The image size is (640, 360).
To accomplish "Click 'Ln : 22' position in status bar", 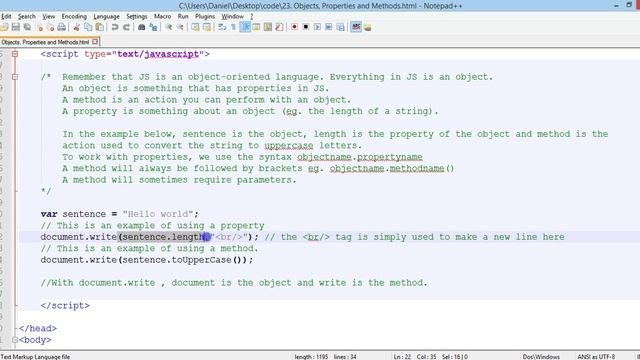I will click(402, 357).
